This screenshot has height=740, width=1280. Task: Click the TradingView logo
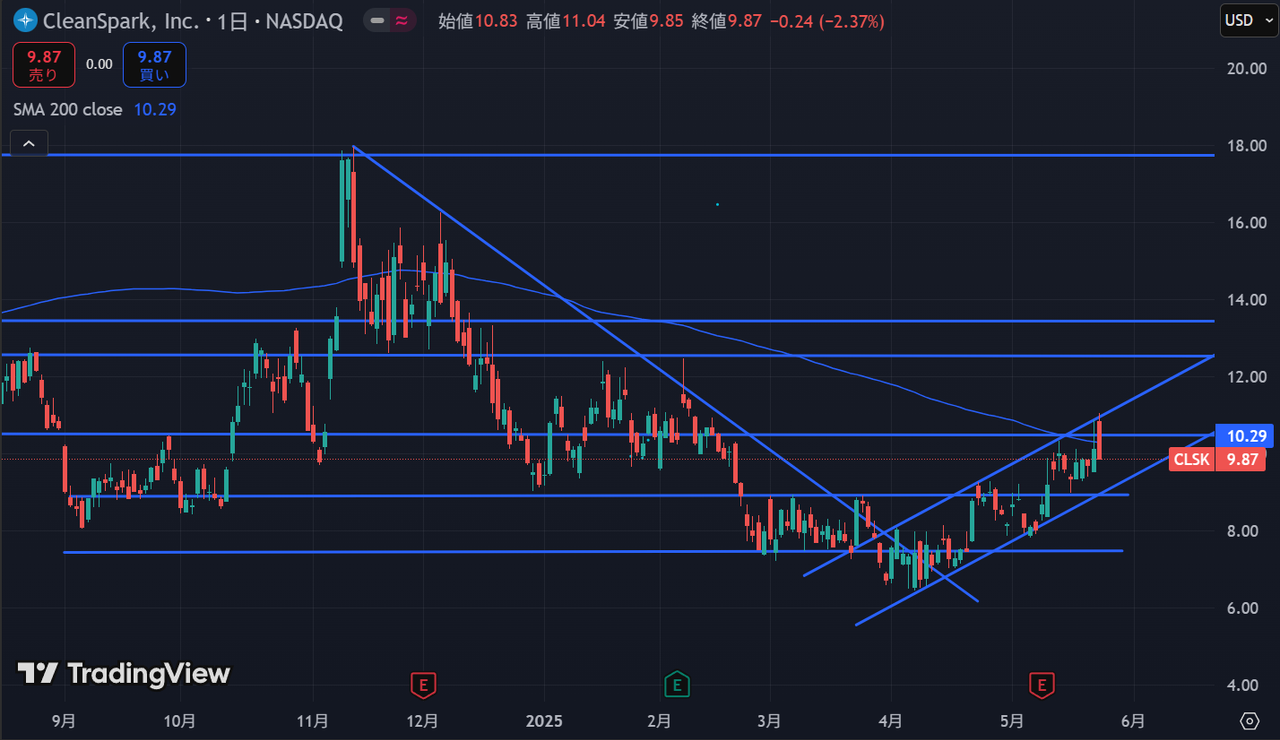[x=124, y=673]
